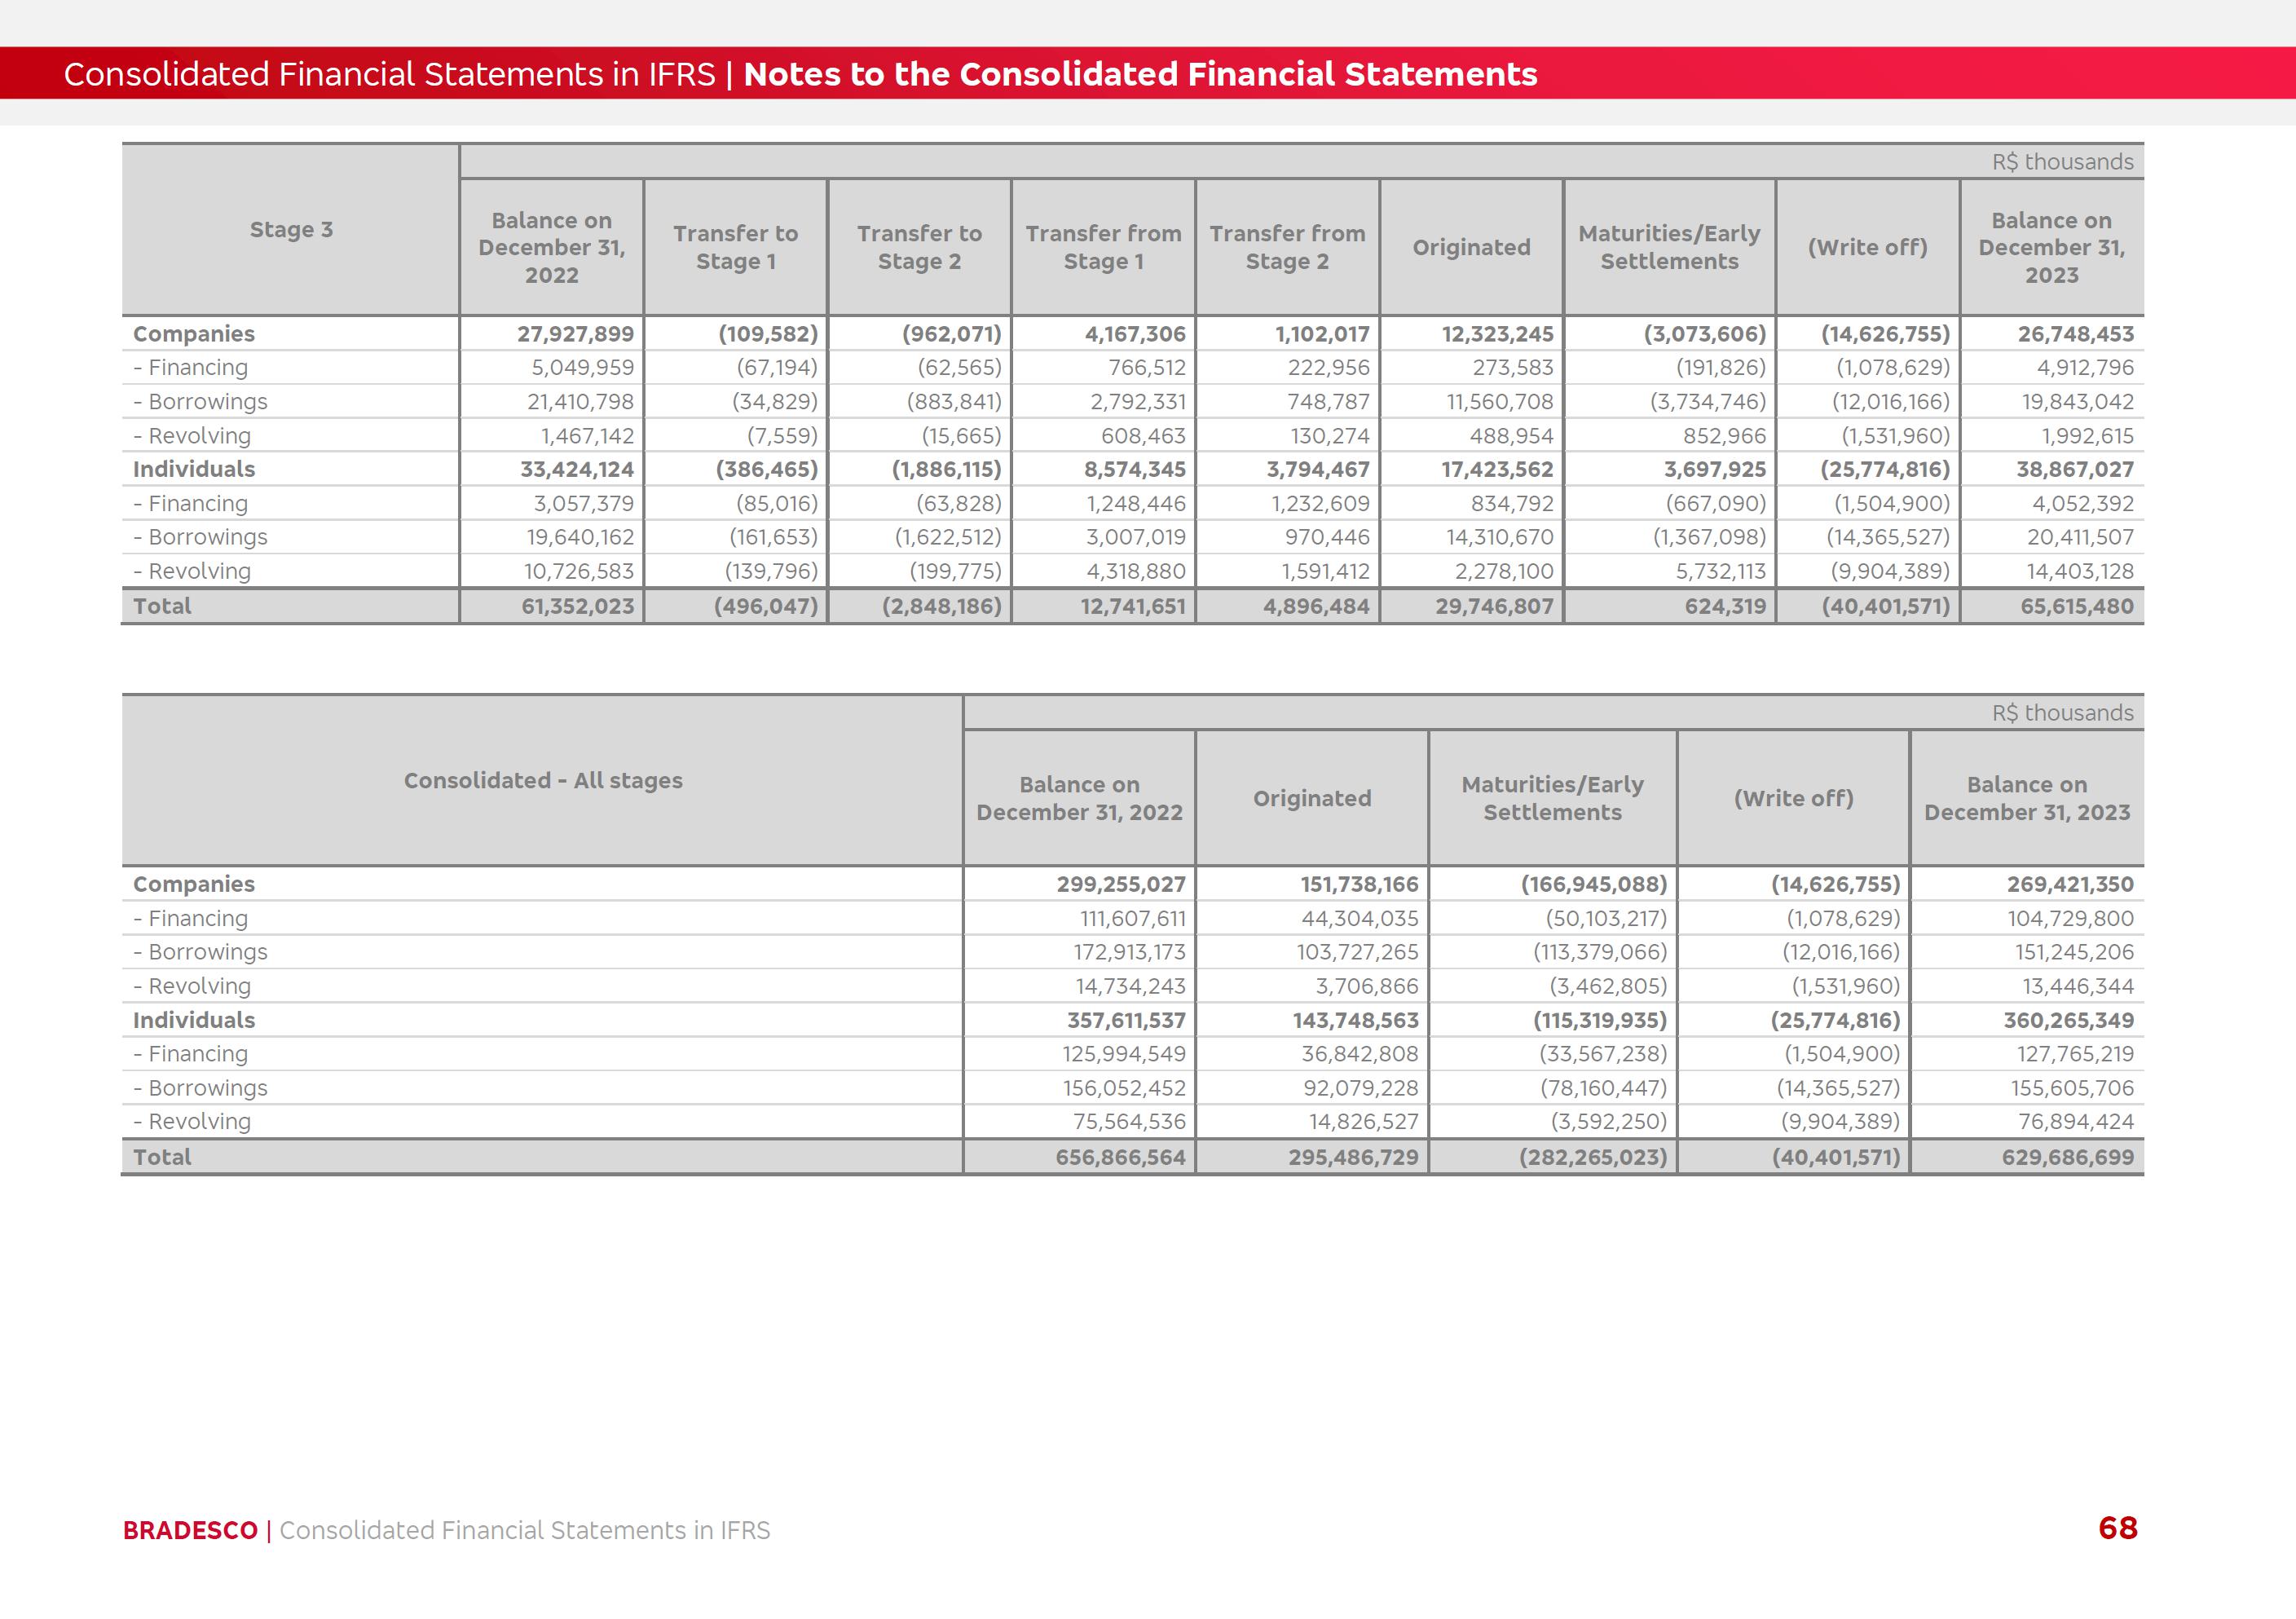Click the Maturities/Early Settlements header in lower table

[1552, 798]
